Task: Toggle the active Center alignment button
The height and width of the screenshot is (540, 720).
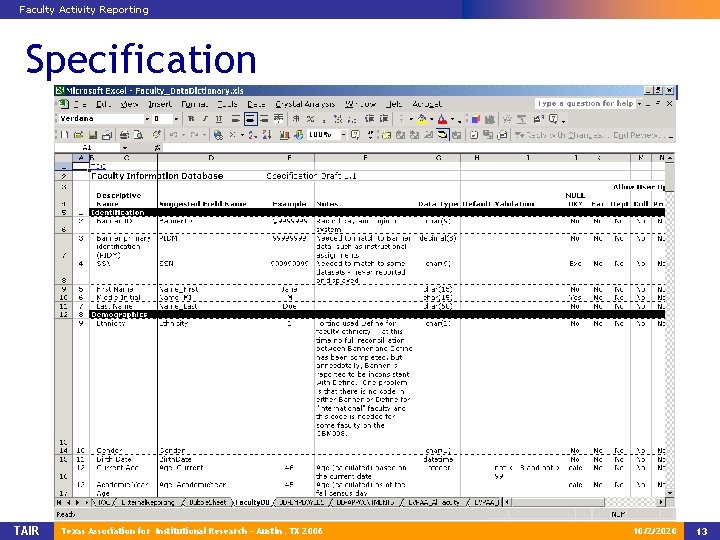Action: 250,119
